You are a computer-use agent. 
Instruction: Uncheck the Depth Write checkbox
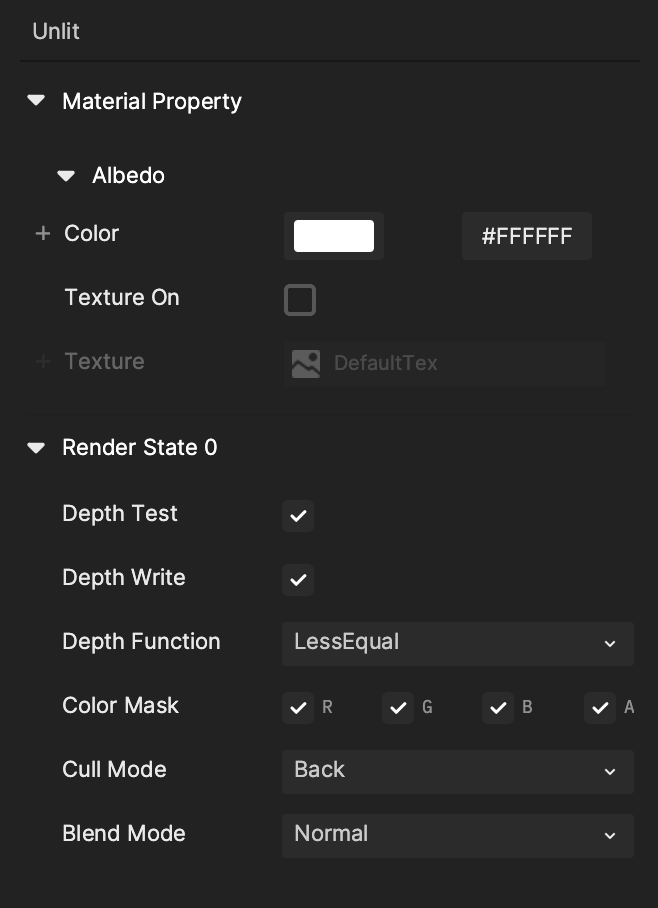point(298,580)
